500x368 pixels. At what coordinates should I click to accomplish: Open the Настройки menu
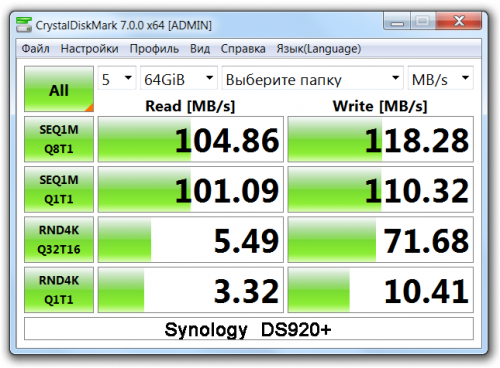point(89,49)
